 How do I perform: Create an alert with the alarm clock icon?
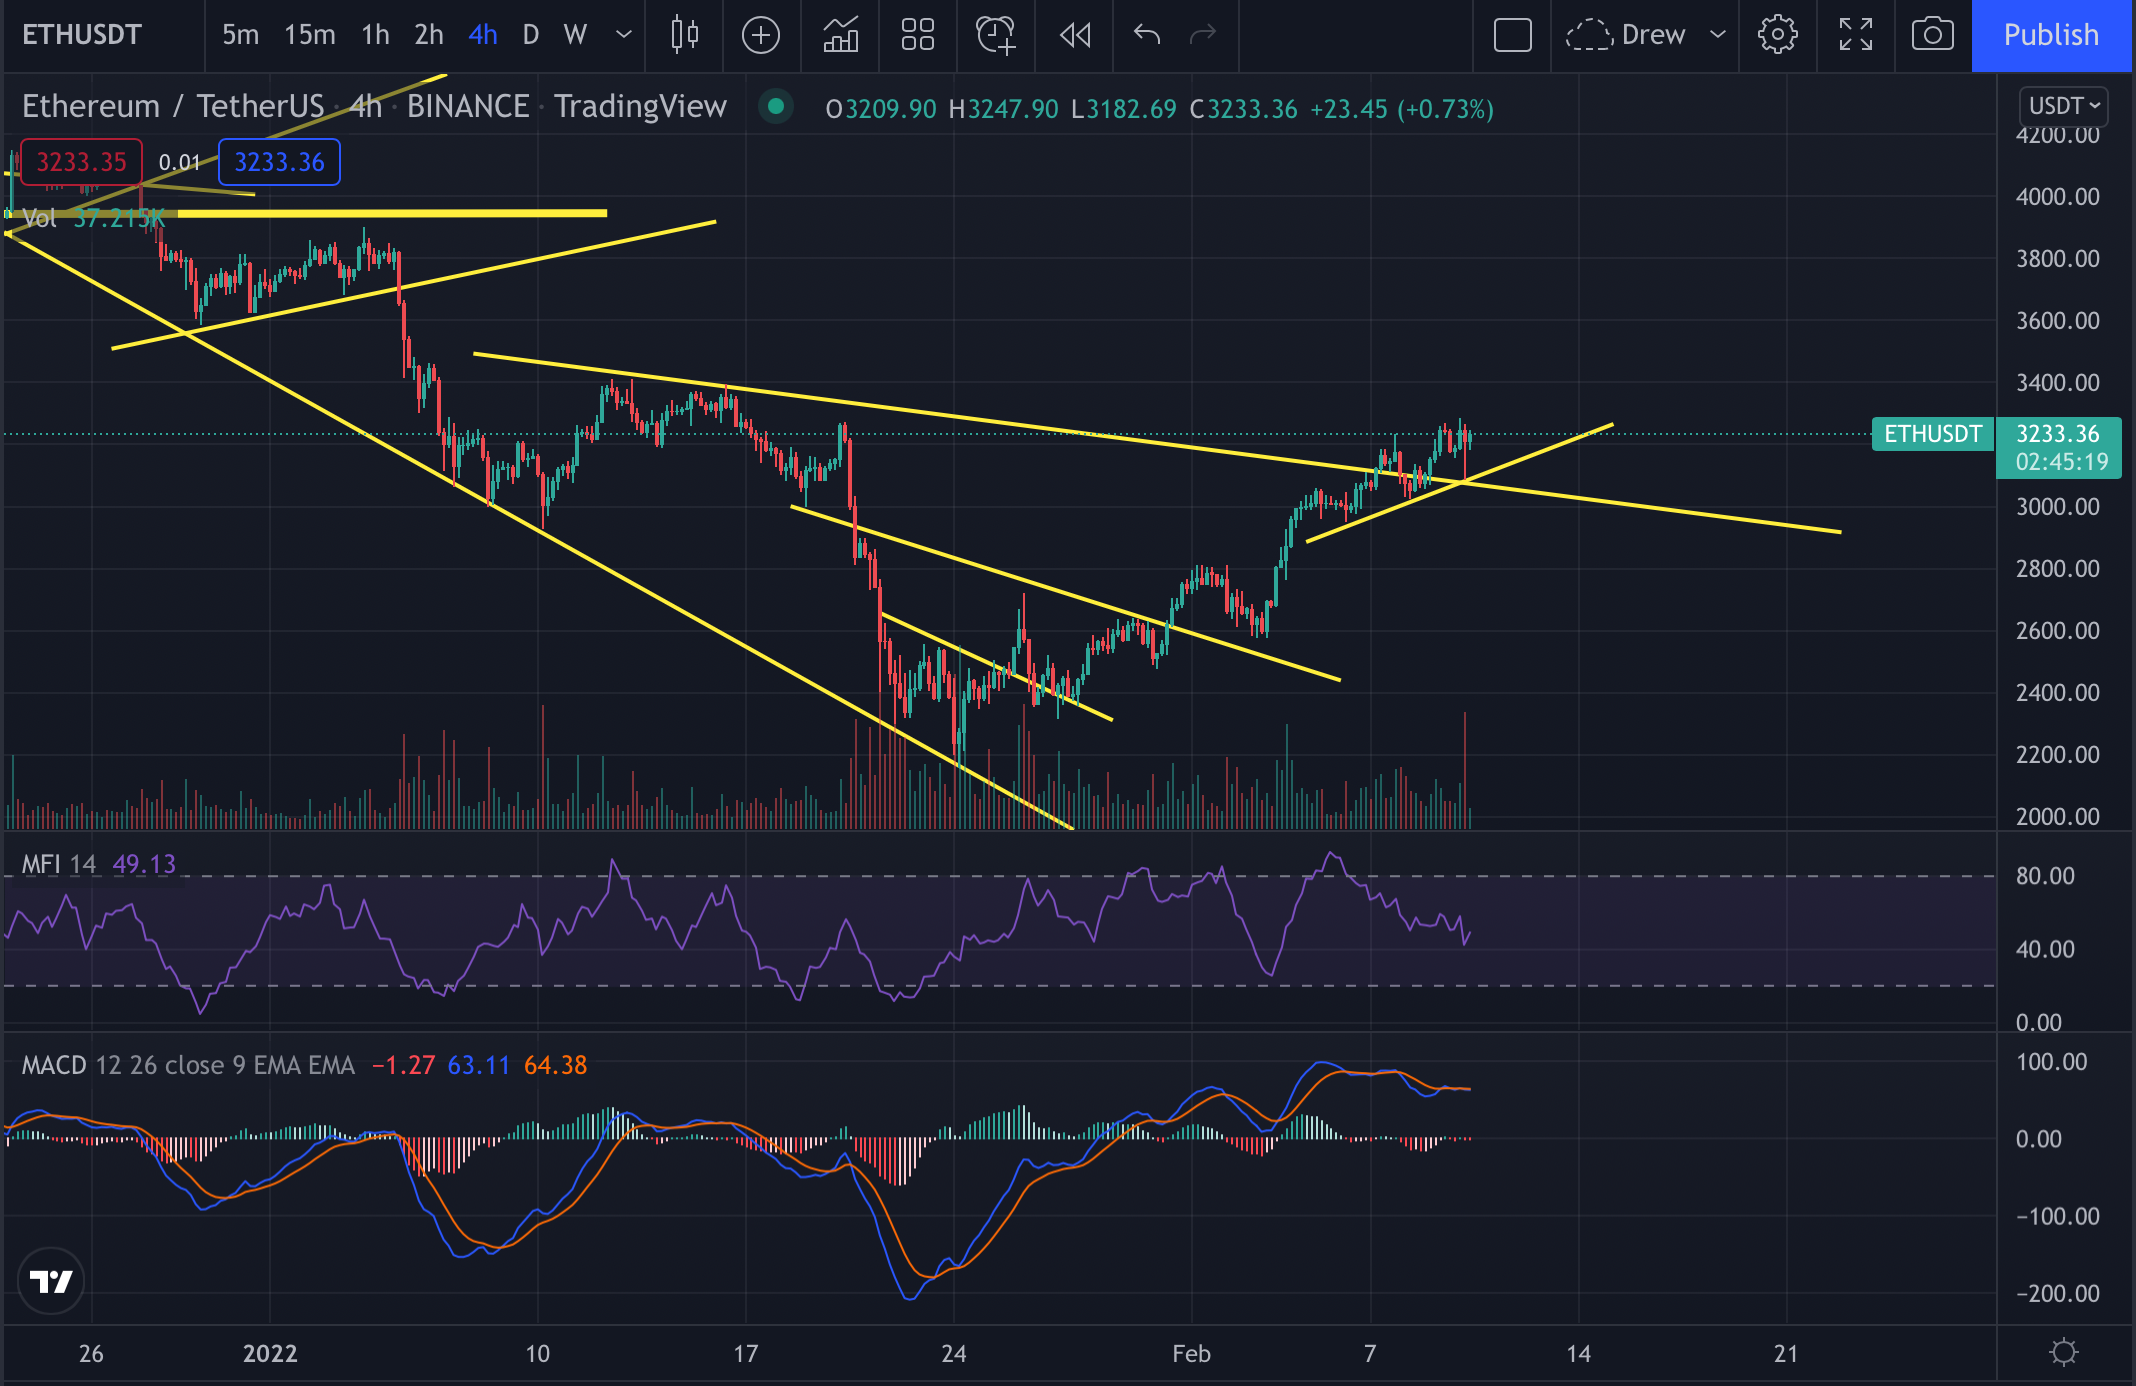[995, 35]
